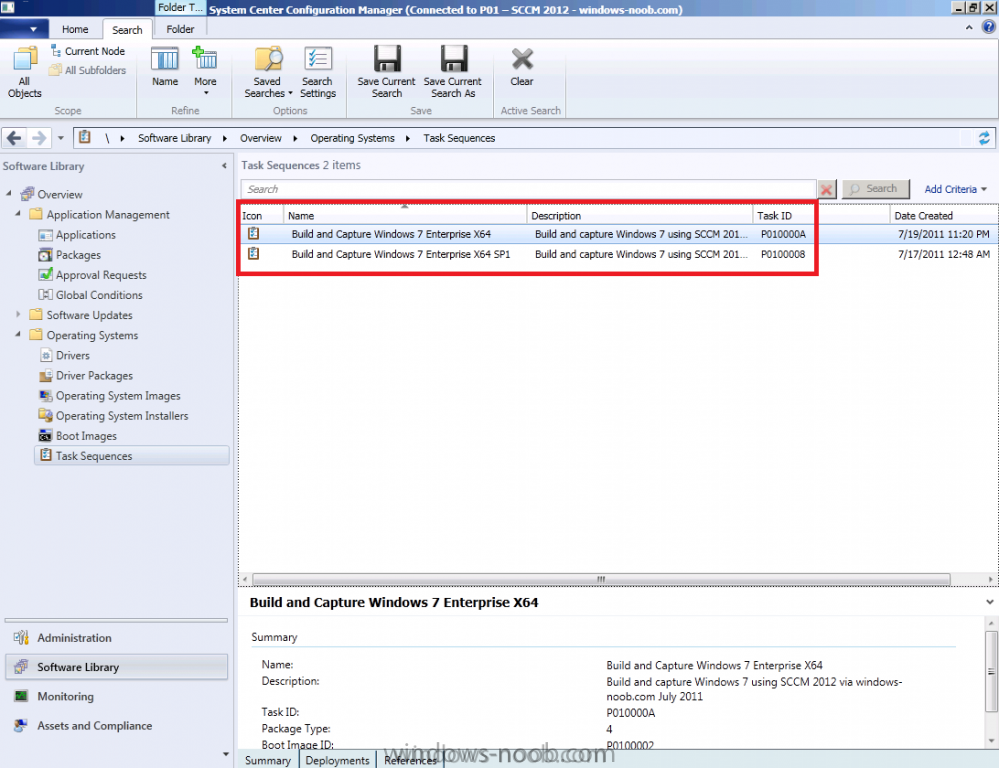Go back with the navigation arrow
The image size is (999, 768).
(14, 138)
